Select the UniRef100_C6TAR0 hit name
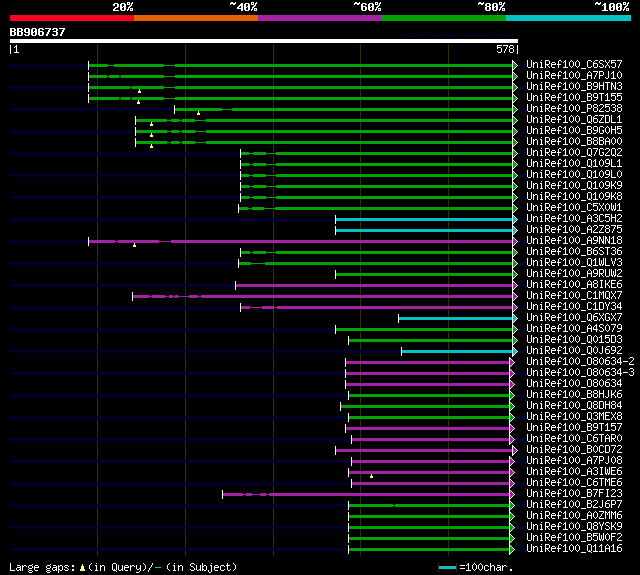Screen dimensions: 640x575 [574, 439]
